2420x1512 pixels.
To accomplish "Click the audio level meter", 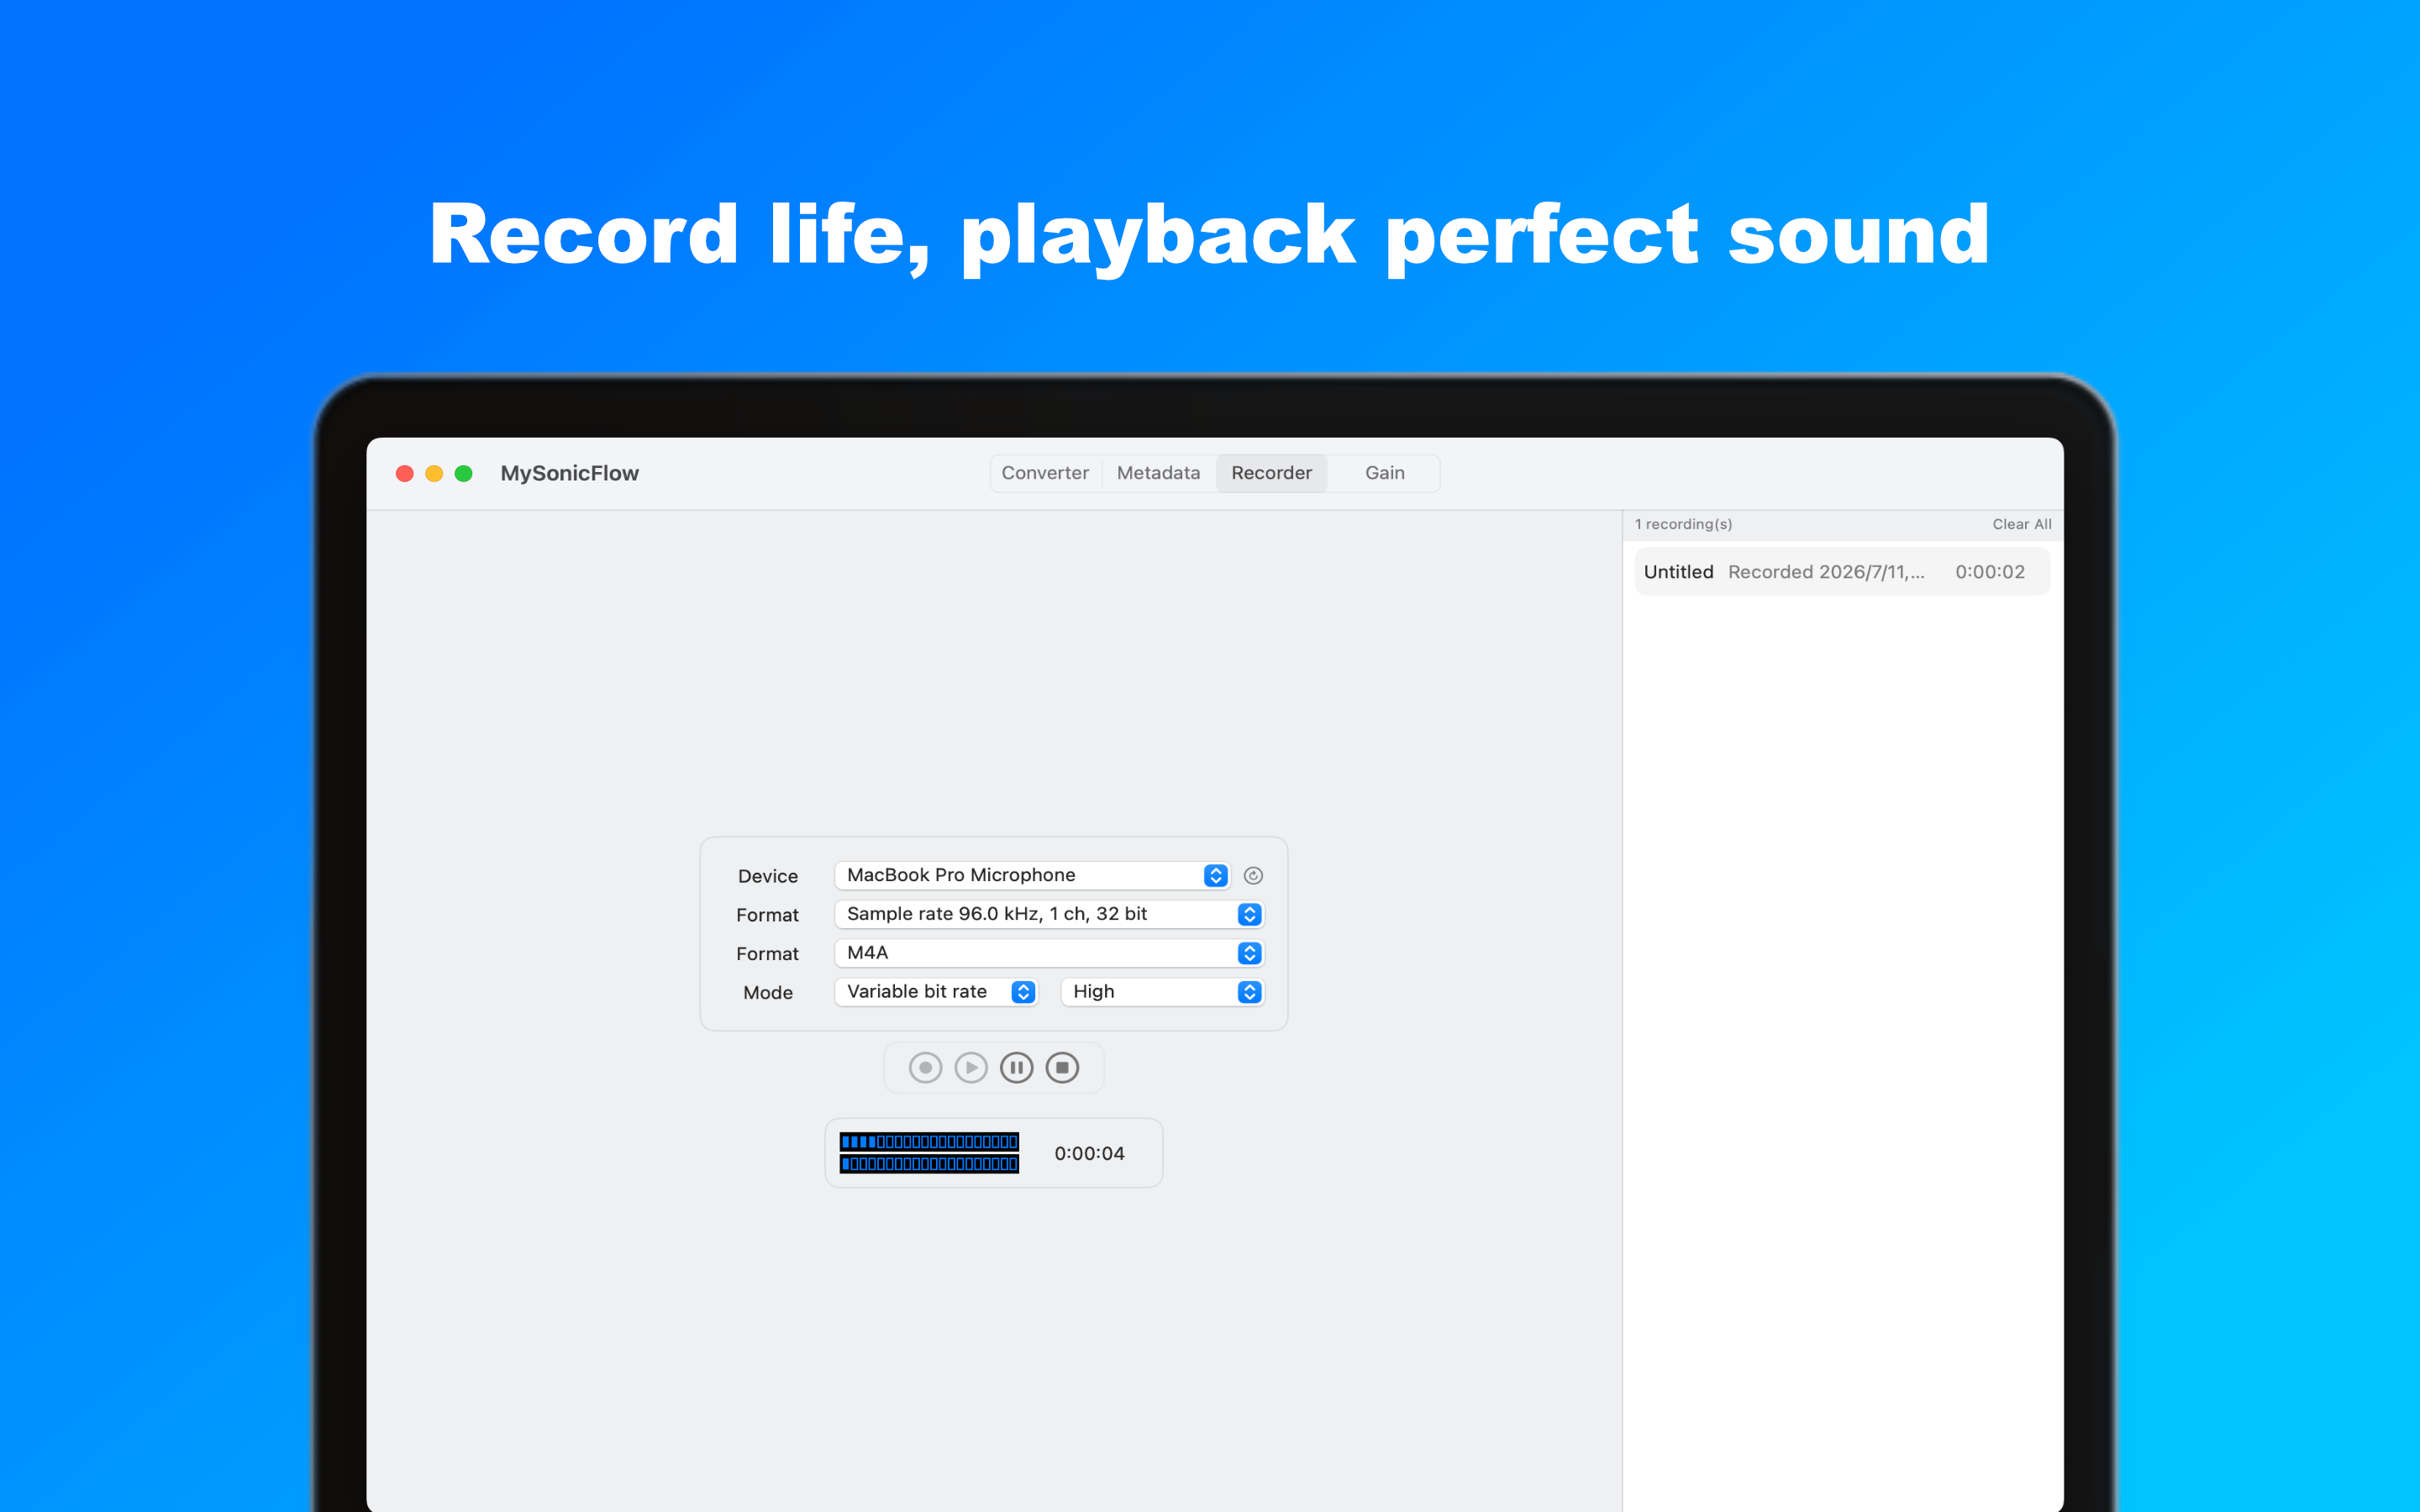I will pyautogui.click(x=929, y=1153).
